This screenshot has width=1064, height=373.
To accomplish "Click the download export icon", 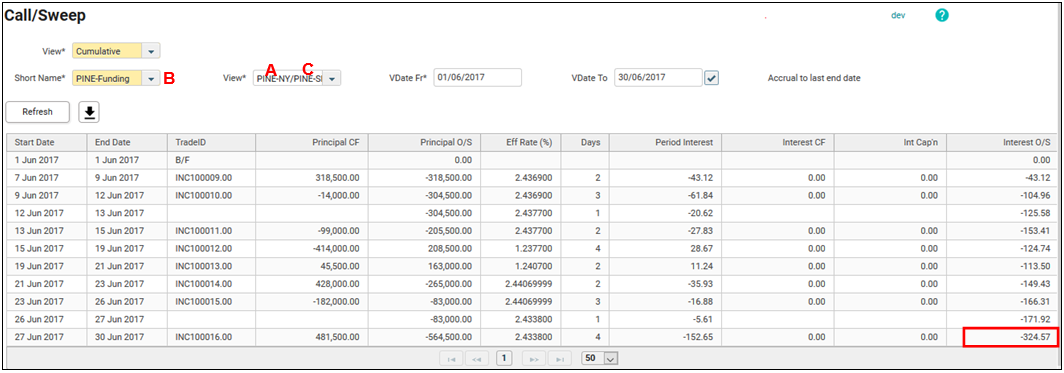I will 89,112.
